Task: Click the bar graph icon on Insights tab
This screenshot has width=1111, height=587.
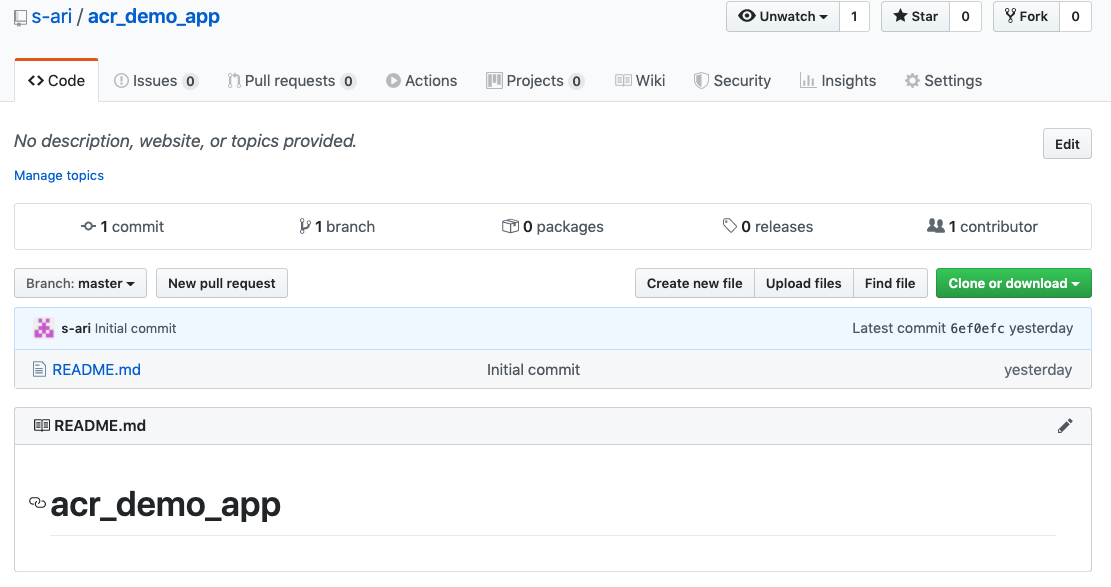Action: [808, 81]
